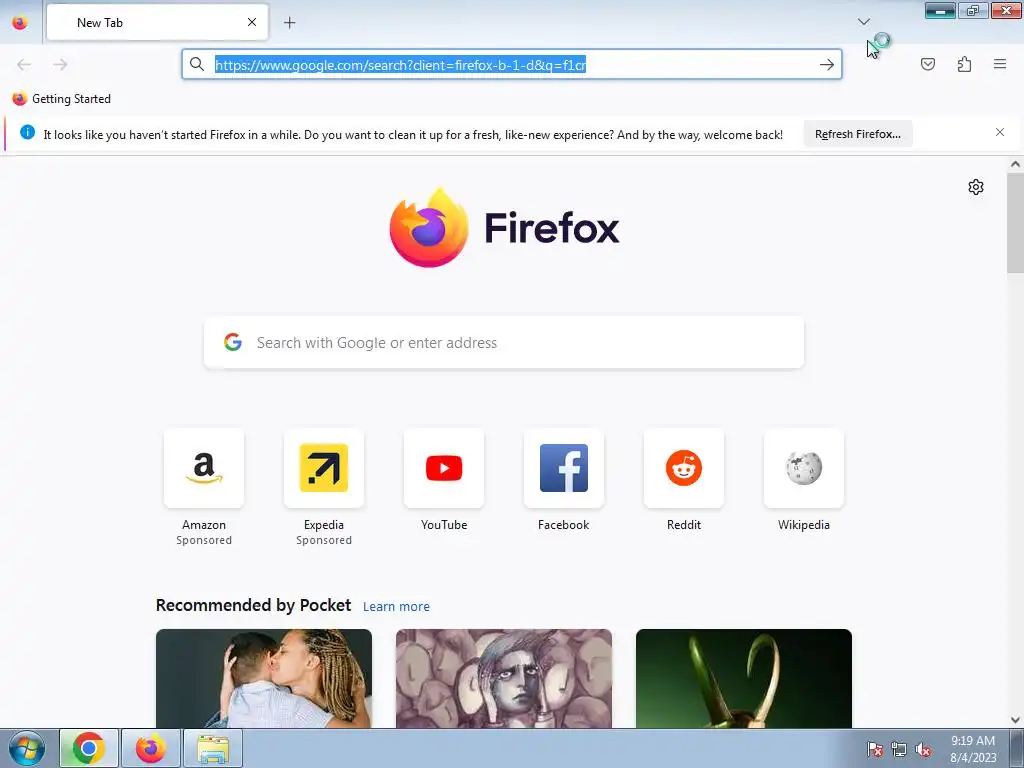Click Learn more link beside Pocket
Screen dimensions: 1024x768
click(x=396, y=606)
